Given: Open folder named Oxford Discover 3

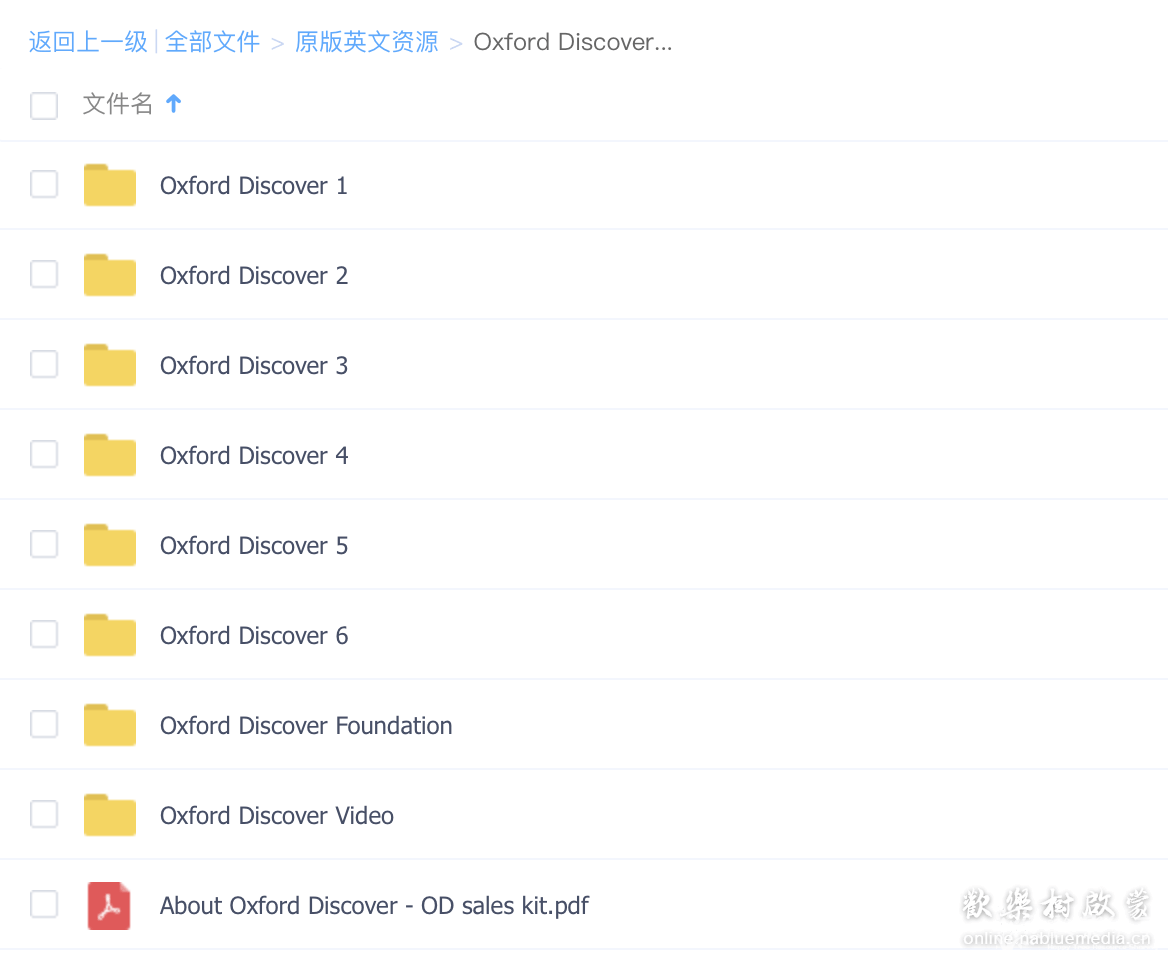Looking at the screenshot, I should tap(254, 366).
